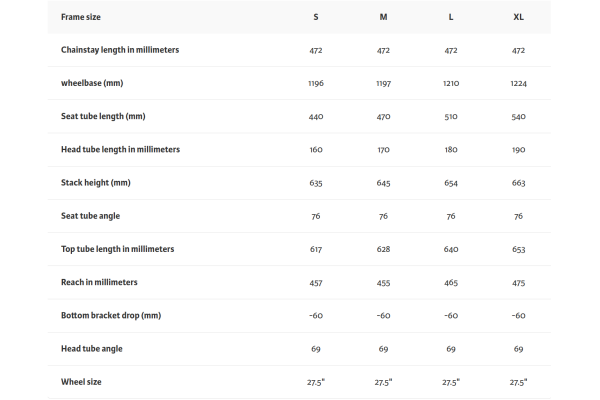Viewport: 600px width, 400px height.
Task: Select seat tube length value 440
Action: (316, 117)
